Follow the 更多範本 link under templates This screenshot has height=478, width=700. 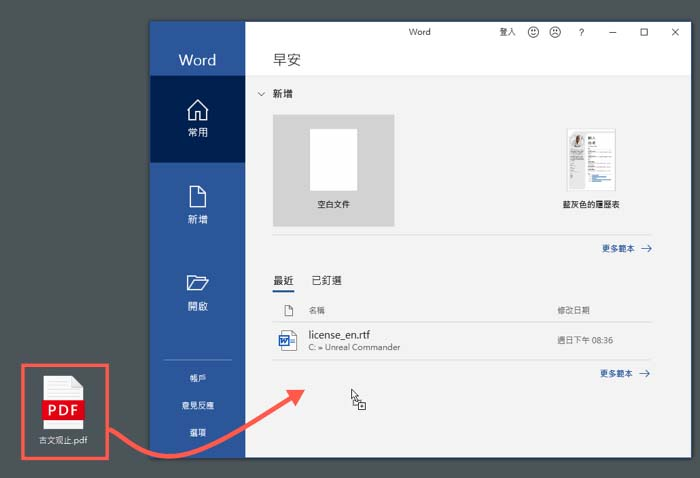click(627, 249)
